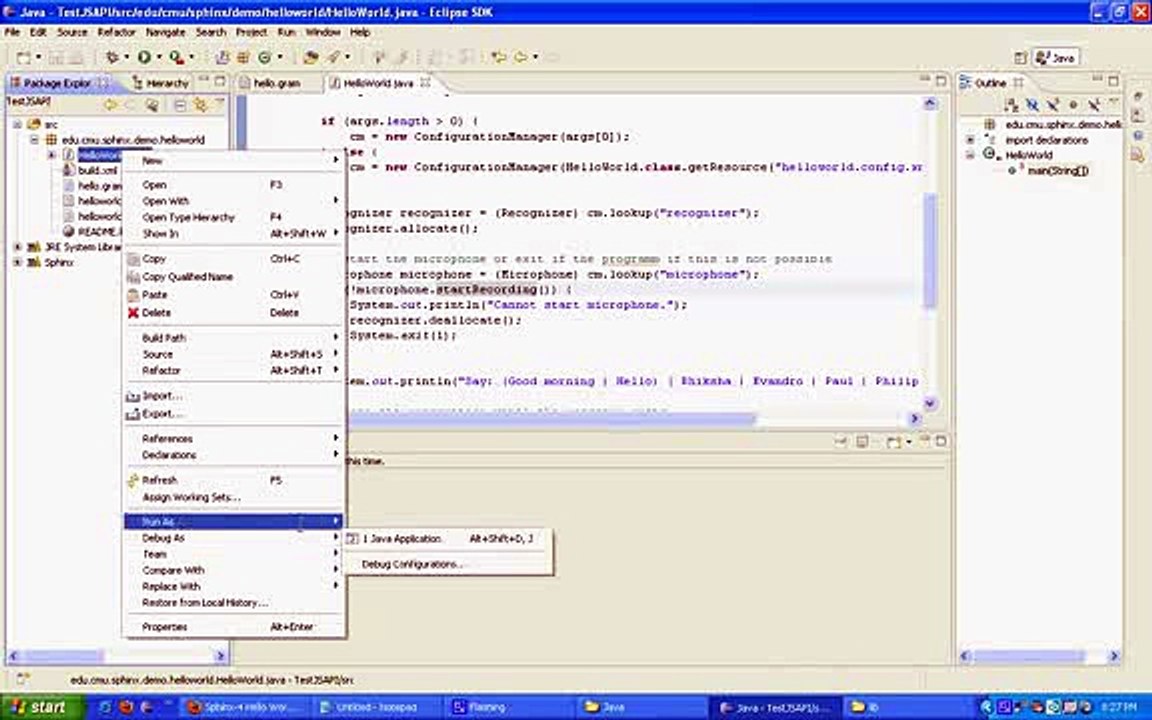Click the New Java Package toolbar icon
This screenshot has width=1152, height=720.
pos(242,57)
